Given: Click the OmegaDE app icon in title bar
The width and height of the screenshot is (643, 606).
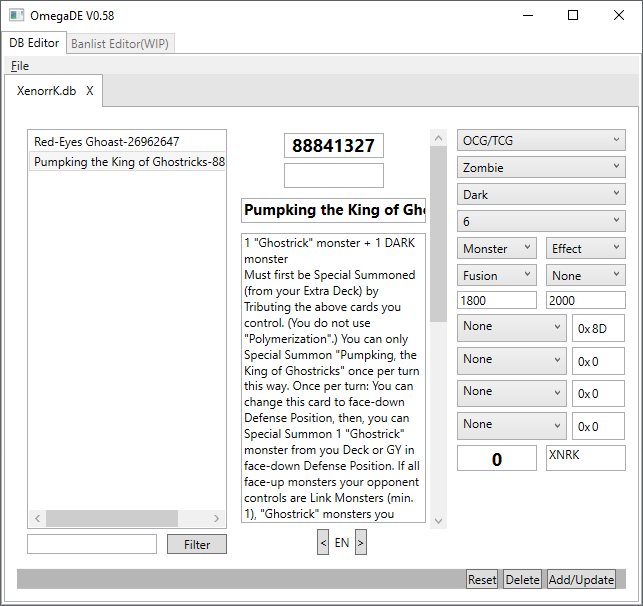Looking at the screenshot, I should pos(16,16).
